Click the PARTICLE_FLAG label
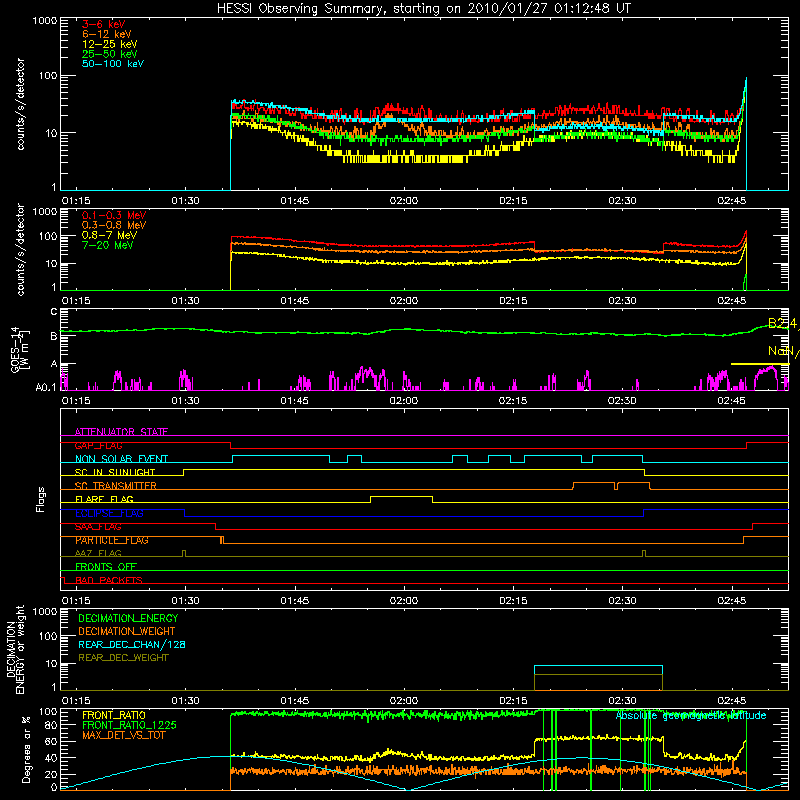This screenshot has width=800, height=800. coord(112,540)
